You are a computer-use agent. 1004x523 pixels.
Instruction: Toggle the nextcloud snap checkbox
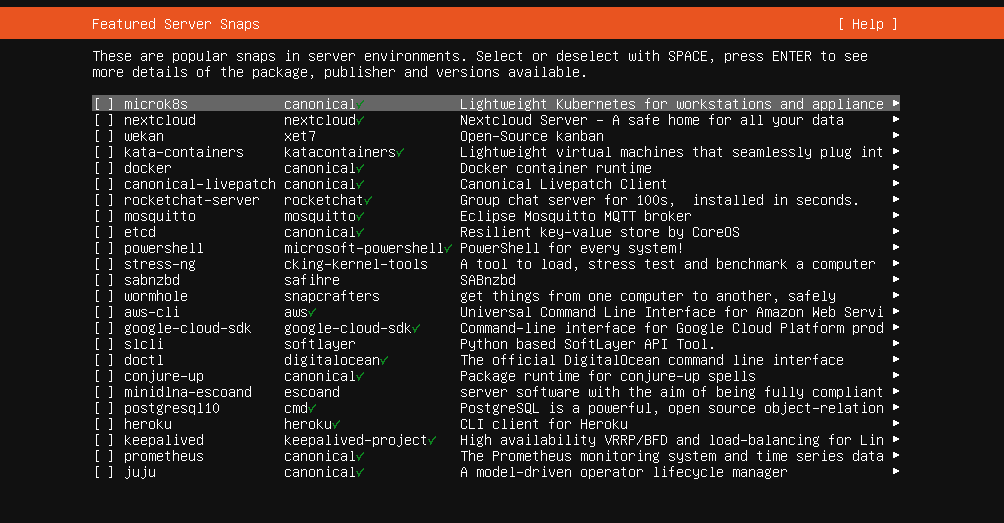coord(104,120)
